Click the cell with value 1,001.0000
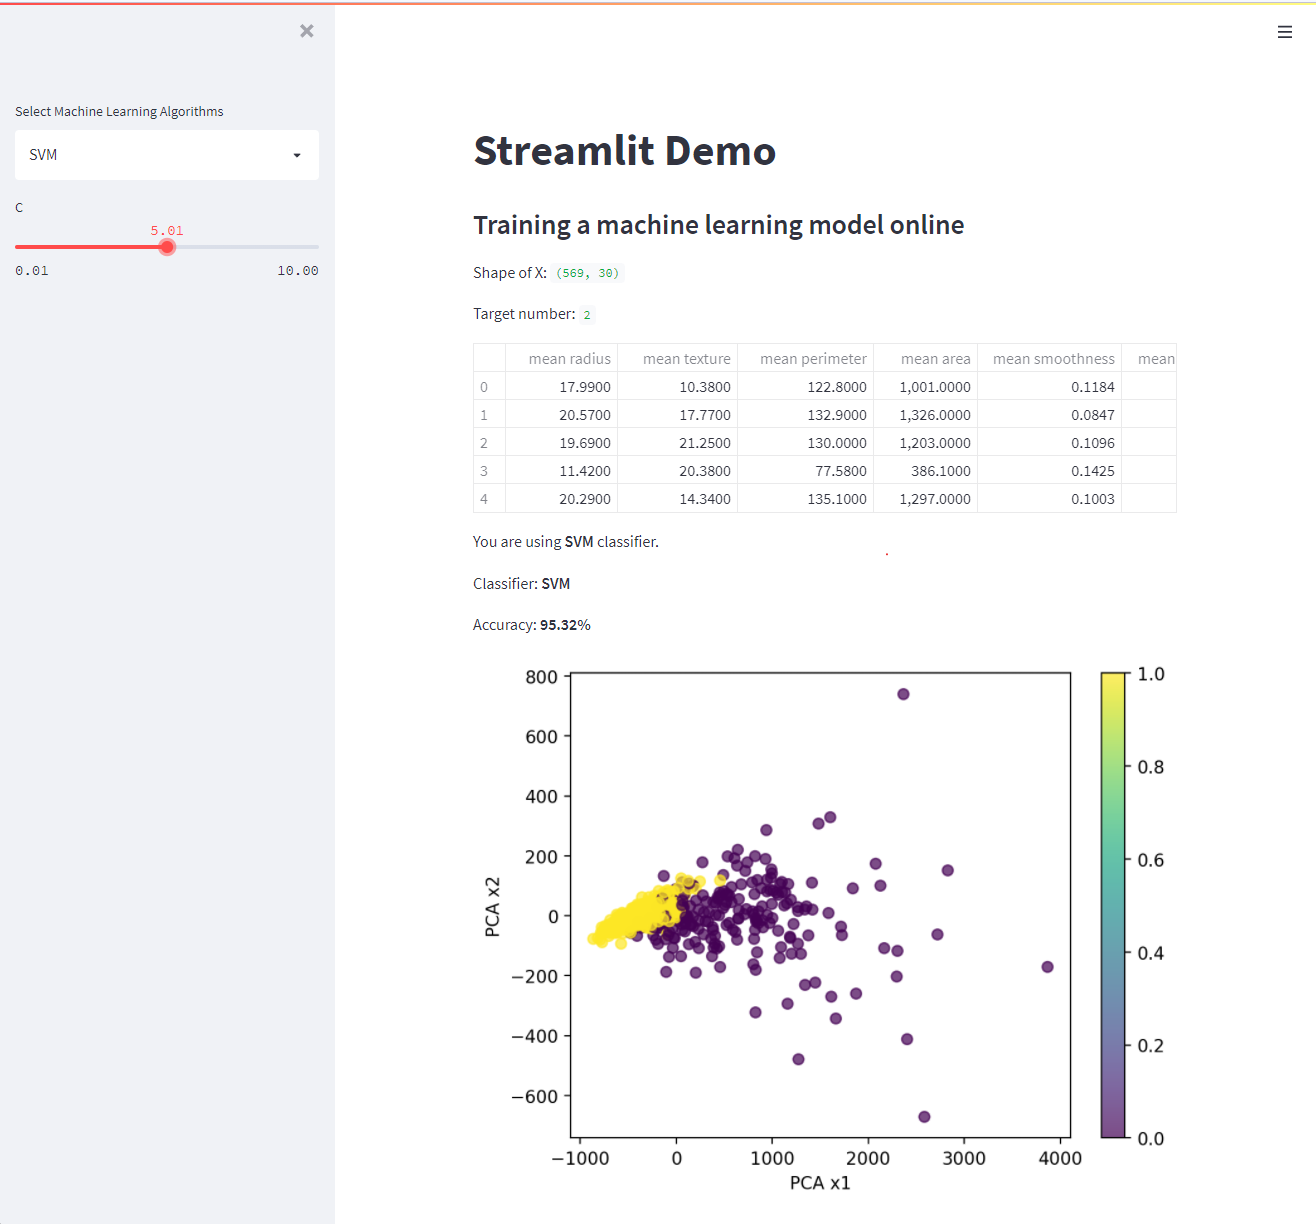Screen dimensions: 1316x1224 [x=926, y=387]
